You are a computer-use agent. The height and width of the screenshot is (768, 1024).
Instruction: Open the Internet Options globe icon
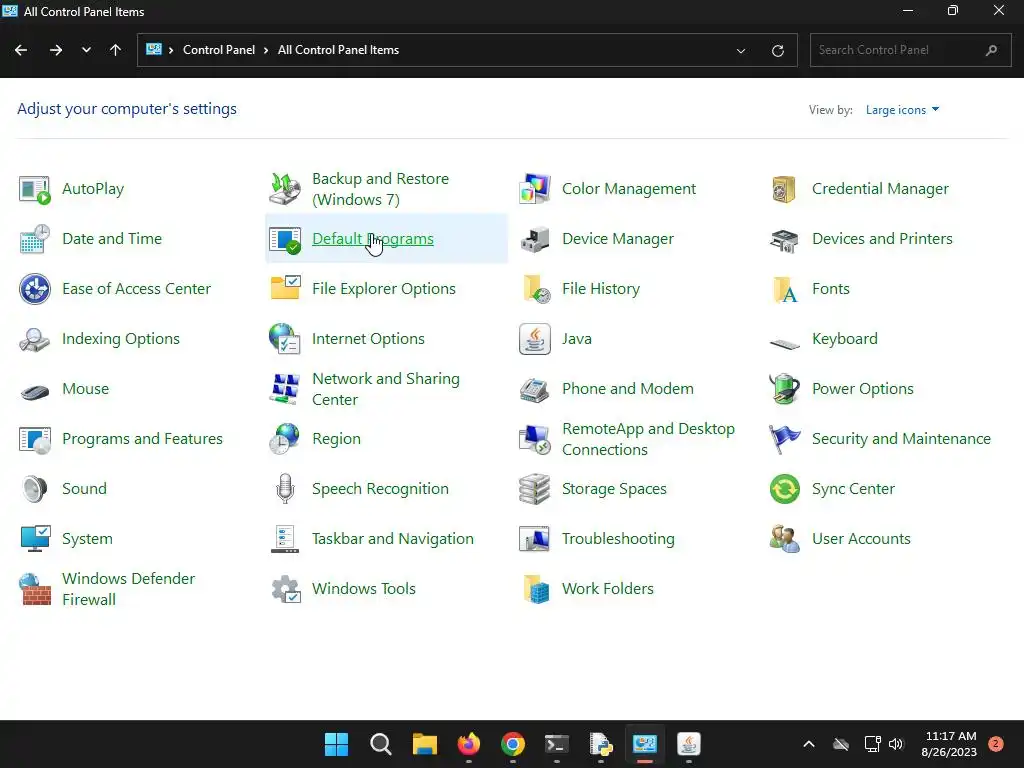285,339
